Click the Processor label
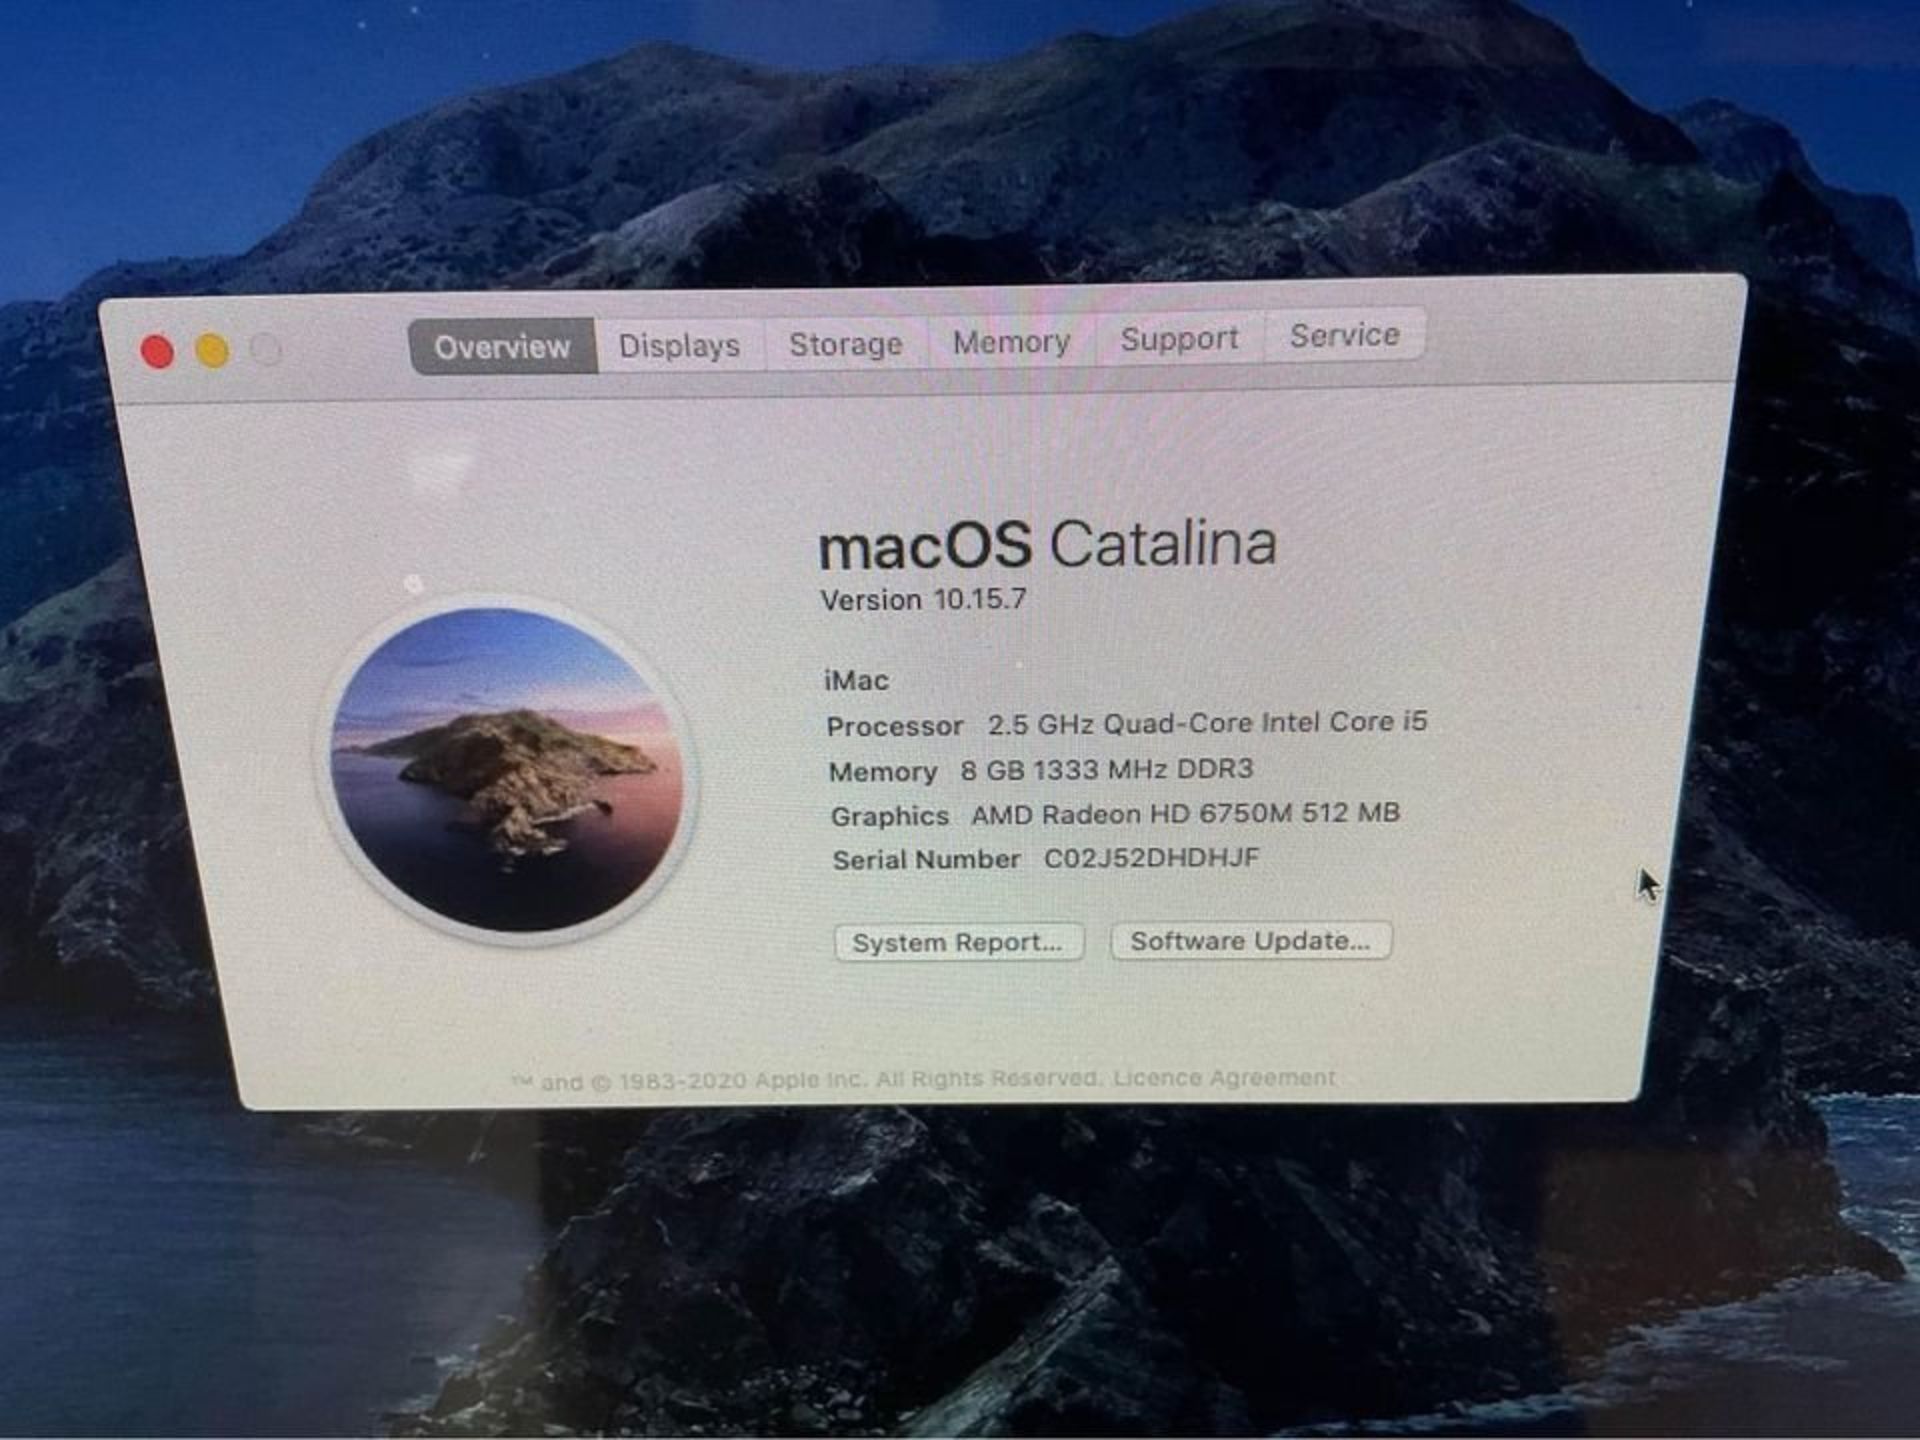The height and width of the screenshot is (1440, 1920). (x=895, y=726)
